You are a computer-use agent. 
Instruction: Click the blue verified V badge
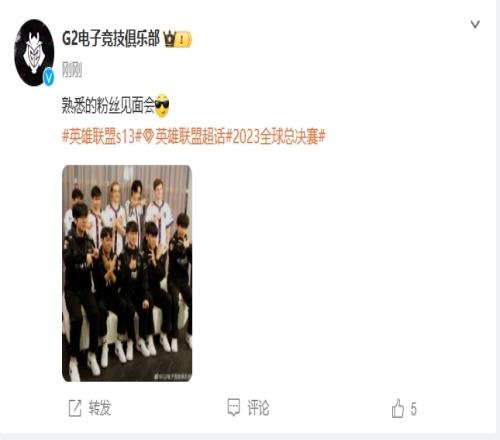[49, 78]
